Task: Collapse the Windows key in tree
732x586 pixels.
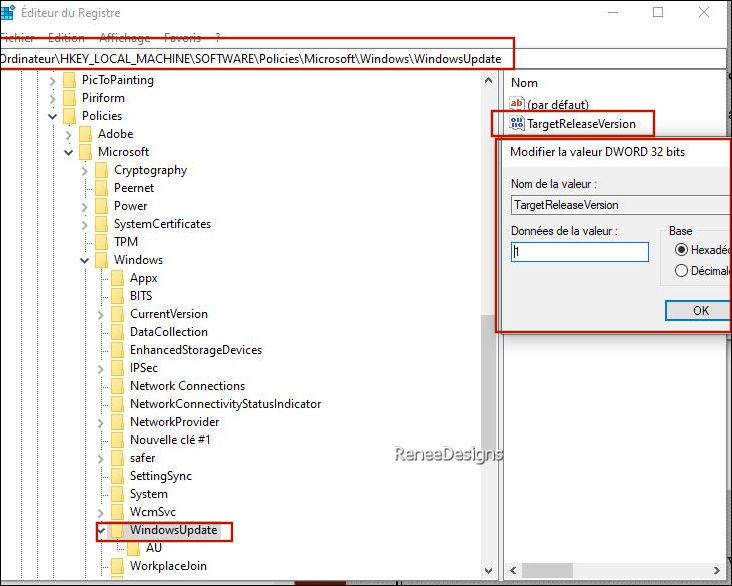Action: [x=84, y=261]
